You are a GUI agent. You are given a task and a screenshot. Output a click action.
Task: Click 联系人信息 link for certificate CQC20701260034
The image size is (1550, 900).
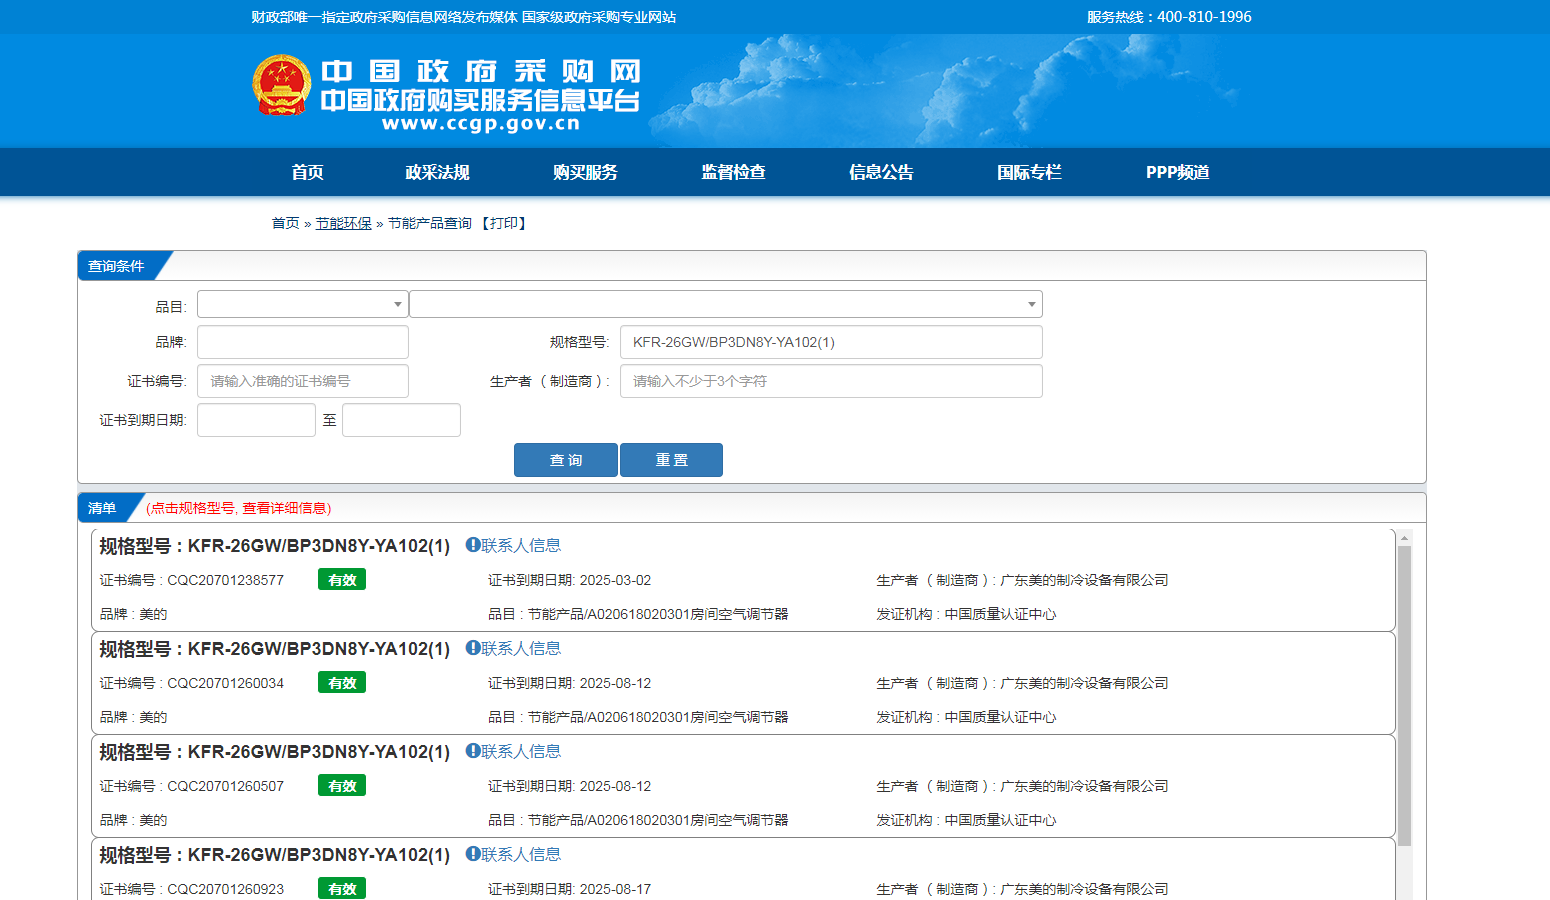pyautogui.click(x=521, y=648)
